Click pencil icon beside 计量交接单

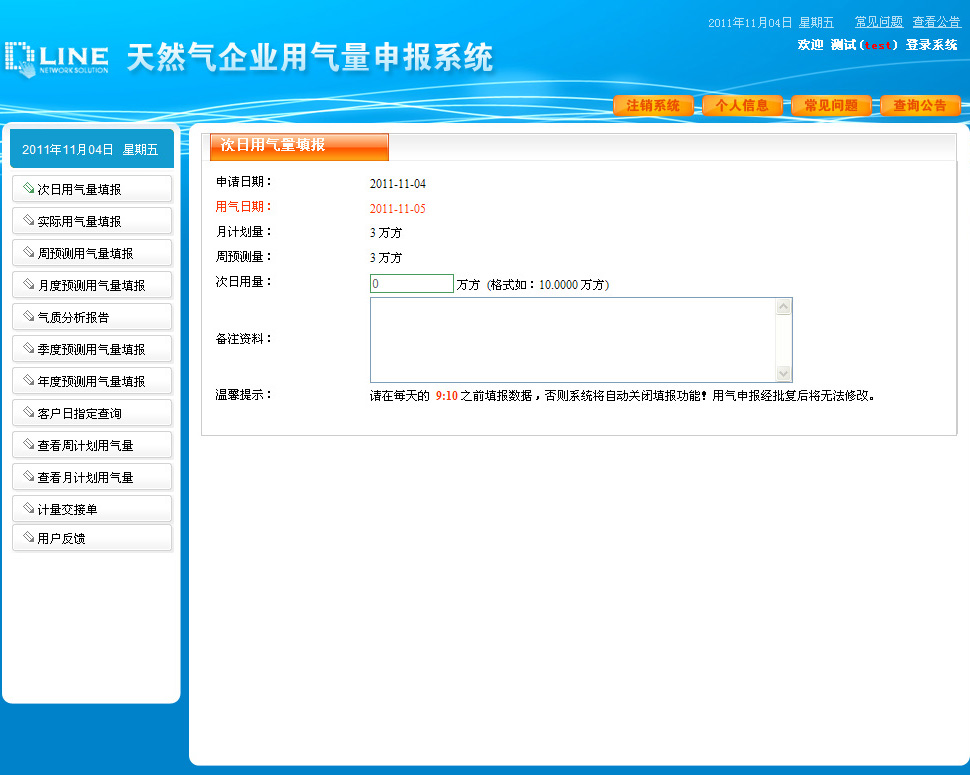[x=28, y=509]
